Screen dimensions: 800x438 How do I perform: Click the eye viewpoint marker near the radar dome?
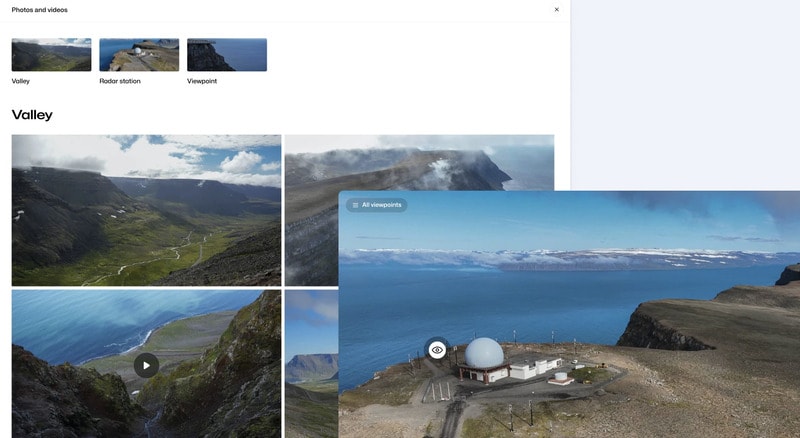[437, 350]
